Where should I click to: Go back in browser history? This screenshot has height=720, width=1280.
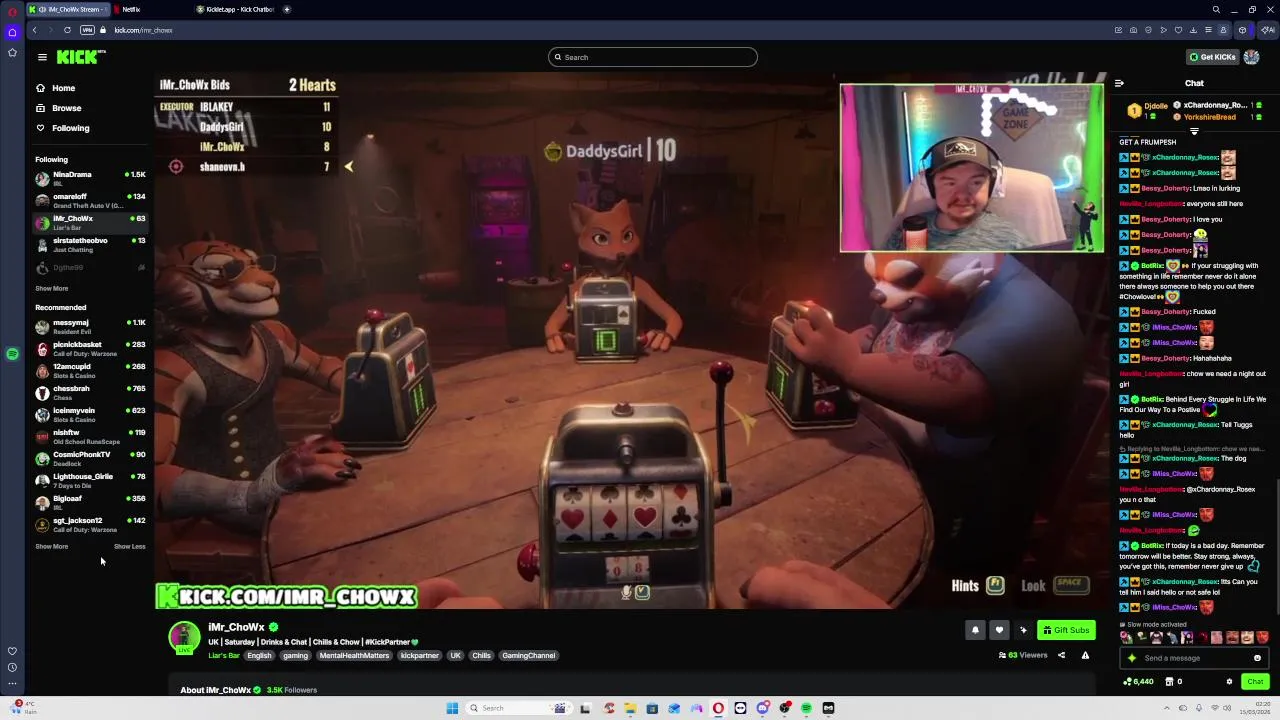[33, 30]
